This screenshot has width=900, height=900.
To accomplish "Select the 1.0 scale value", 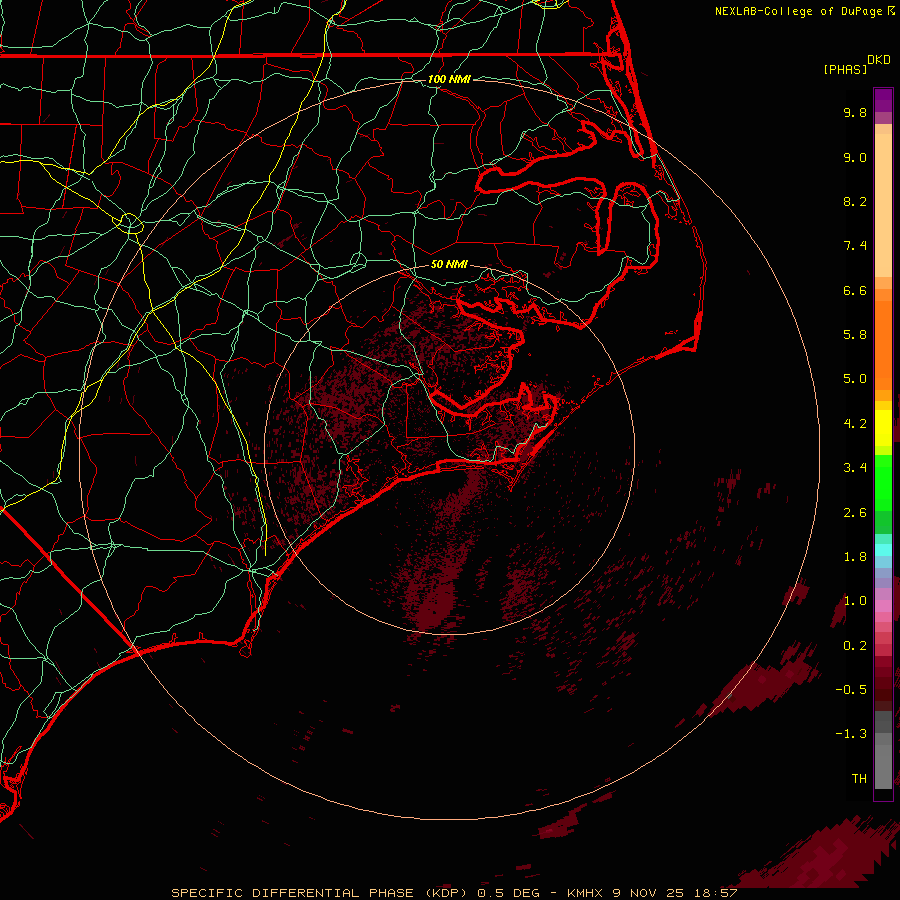I will (855, 601).
